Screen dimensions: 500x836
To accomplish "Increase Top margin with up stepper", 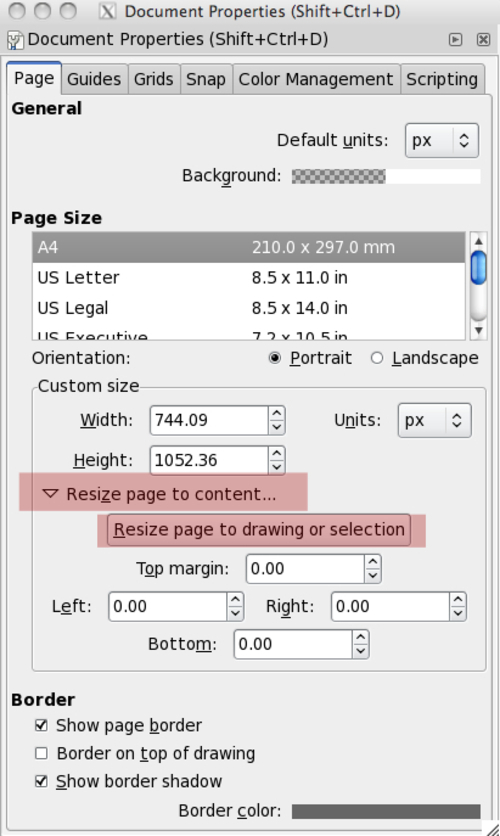I will pyautogui.click(x=373, y=561).
